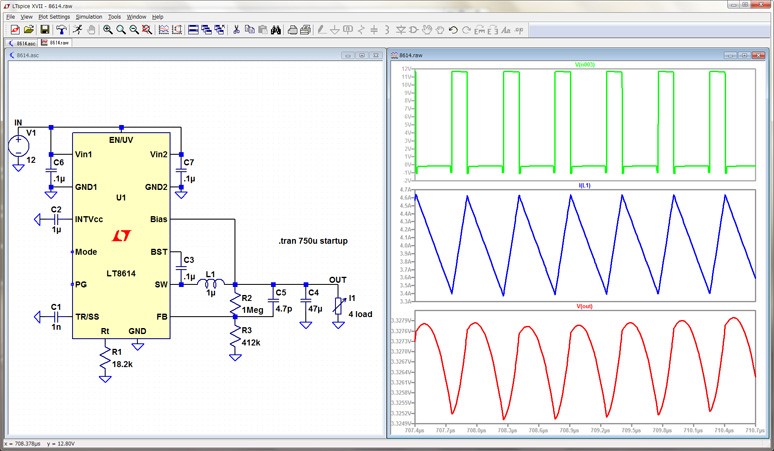This screenshot has width=774, height=451.
Task: Open the Plot Settings menu
Action: pos(54,17)
